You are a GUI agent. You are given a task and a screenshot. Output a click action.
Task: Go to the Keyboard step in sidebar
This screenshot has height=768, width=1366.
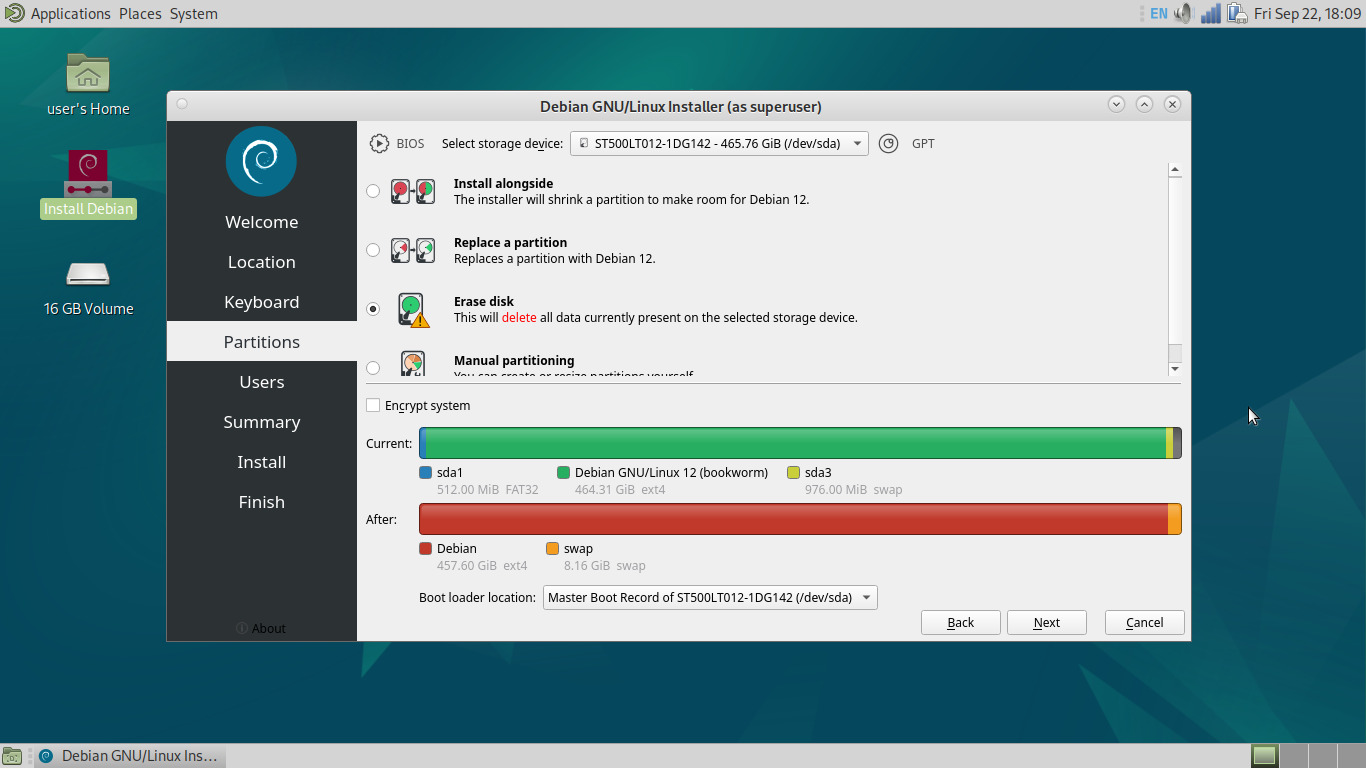[262, 302]
